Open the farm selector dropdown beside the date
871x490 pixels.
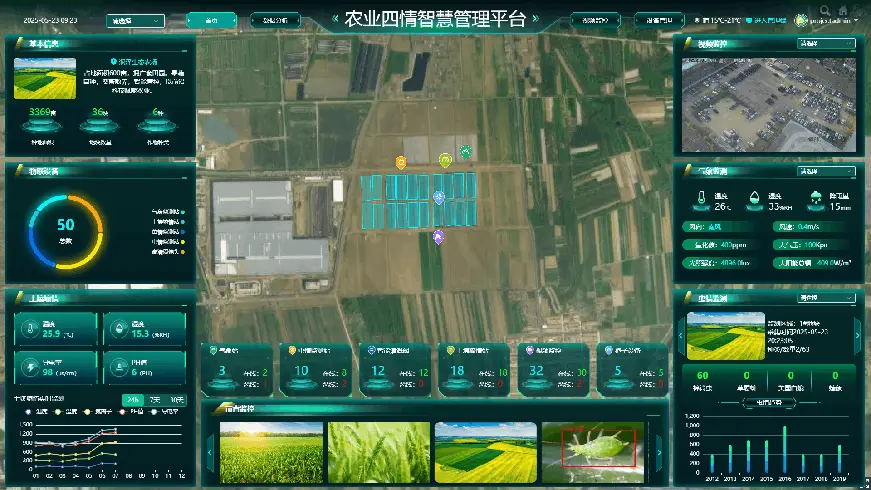135,21
